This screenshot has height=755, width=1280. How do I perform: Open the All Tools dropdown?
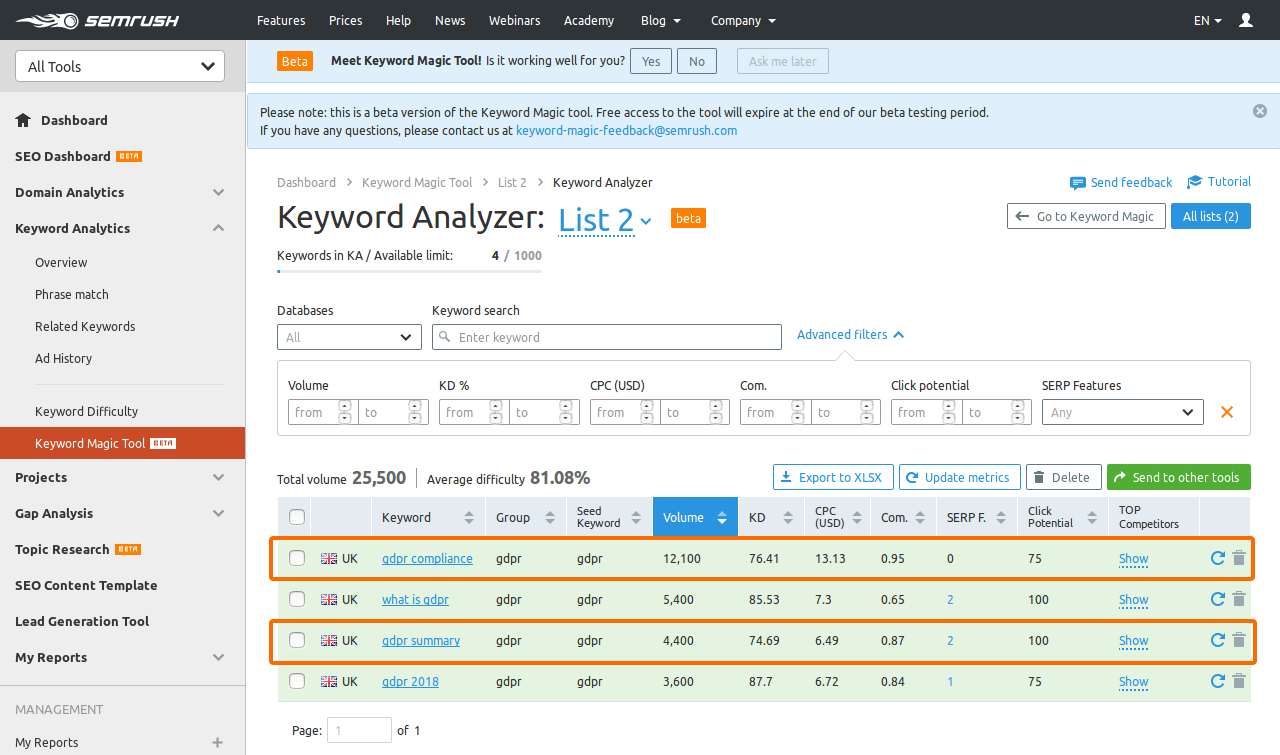(x=120, y=66)
